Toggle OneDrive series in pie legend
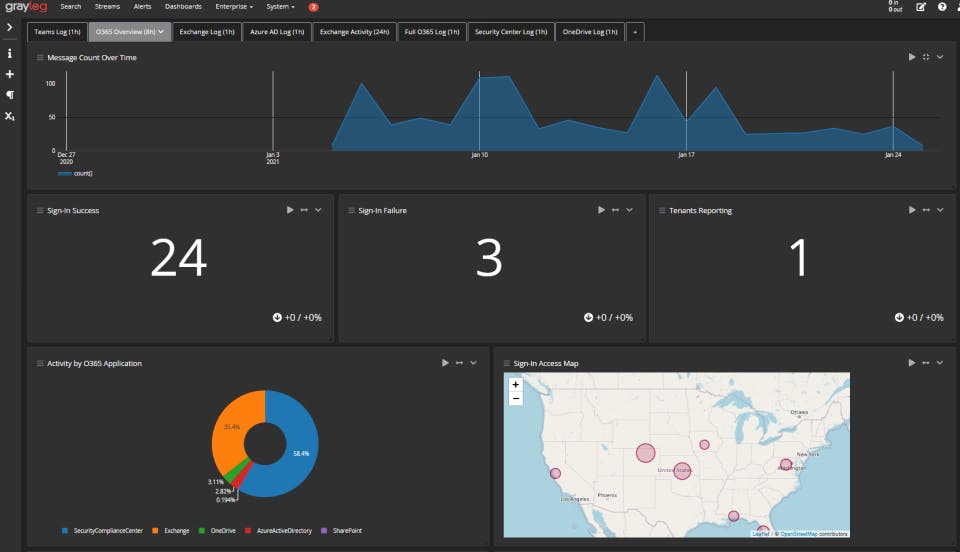Viewport: 960px width, 552px height. tap(217, 531)
